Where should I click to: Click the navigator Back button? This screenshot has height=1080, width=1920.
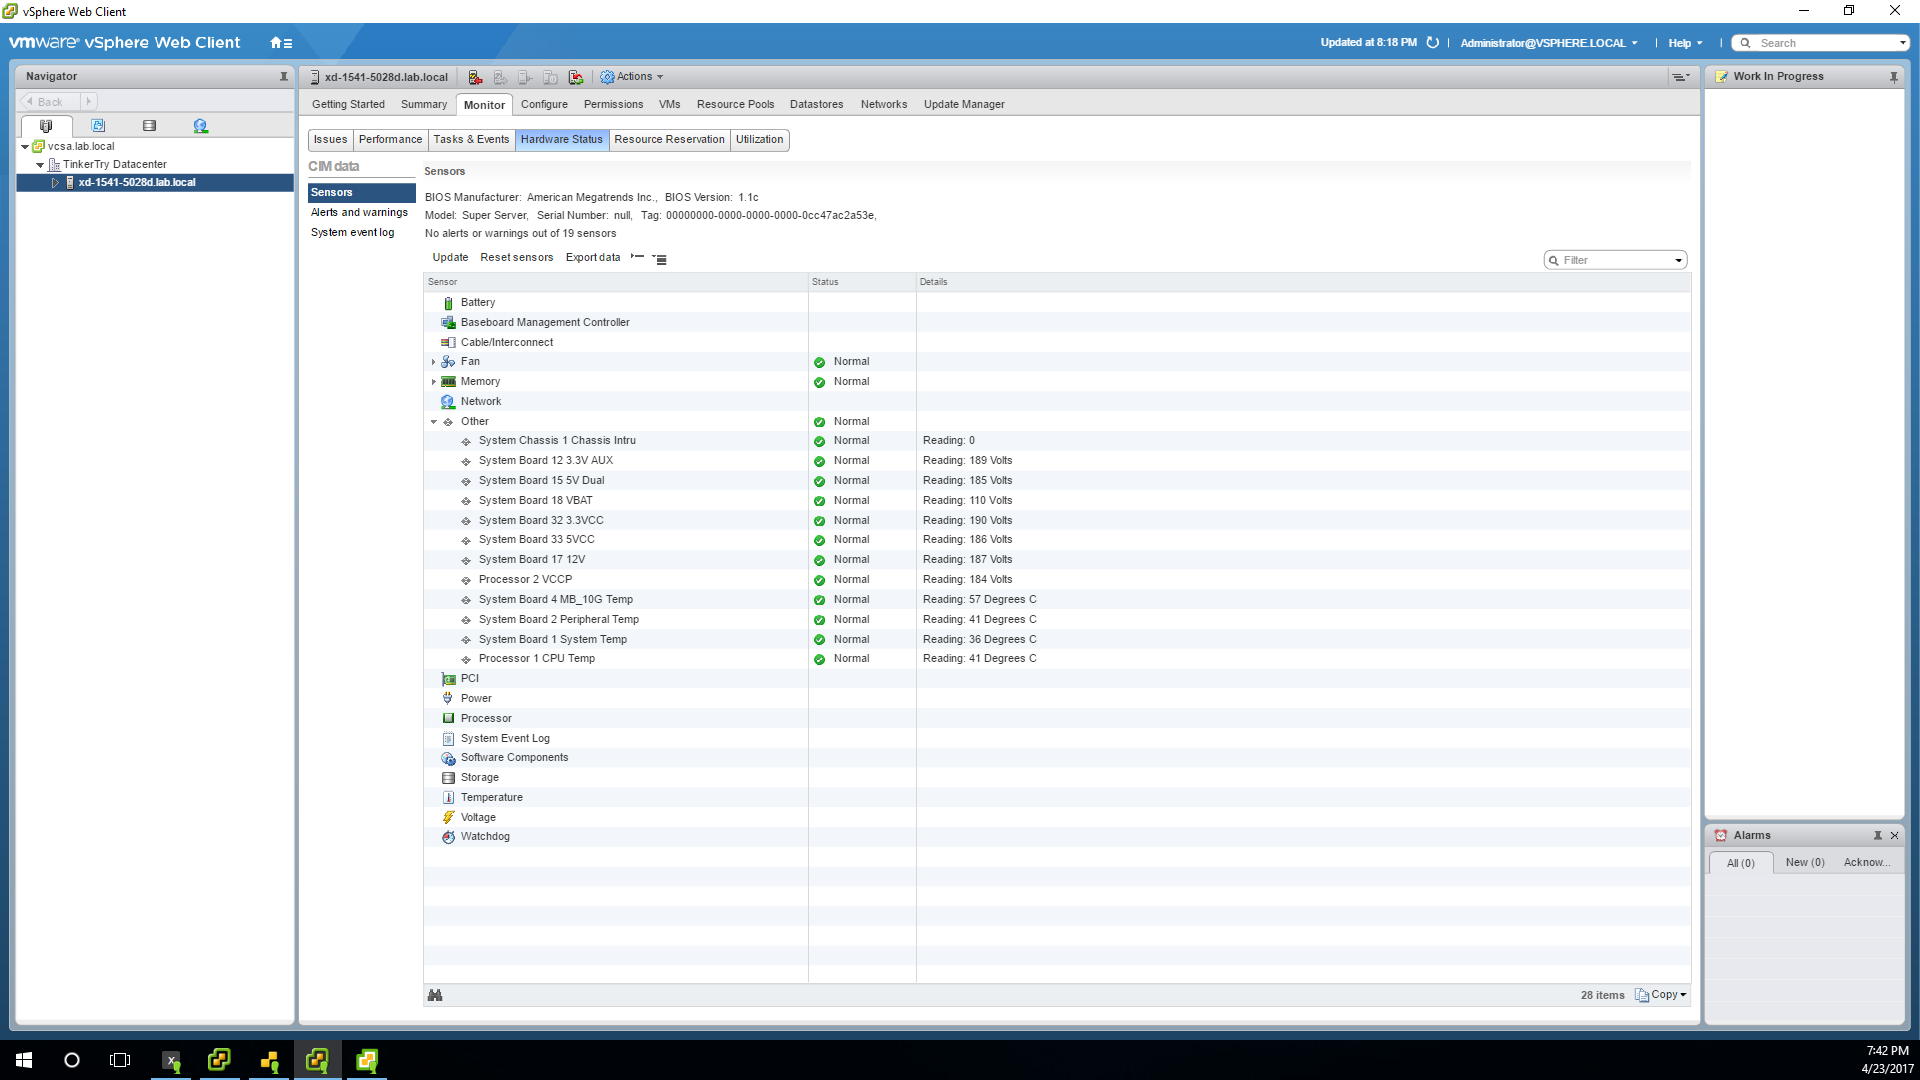(x=49, y=102)
